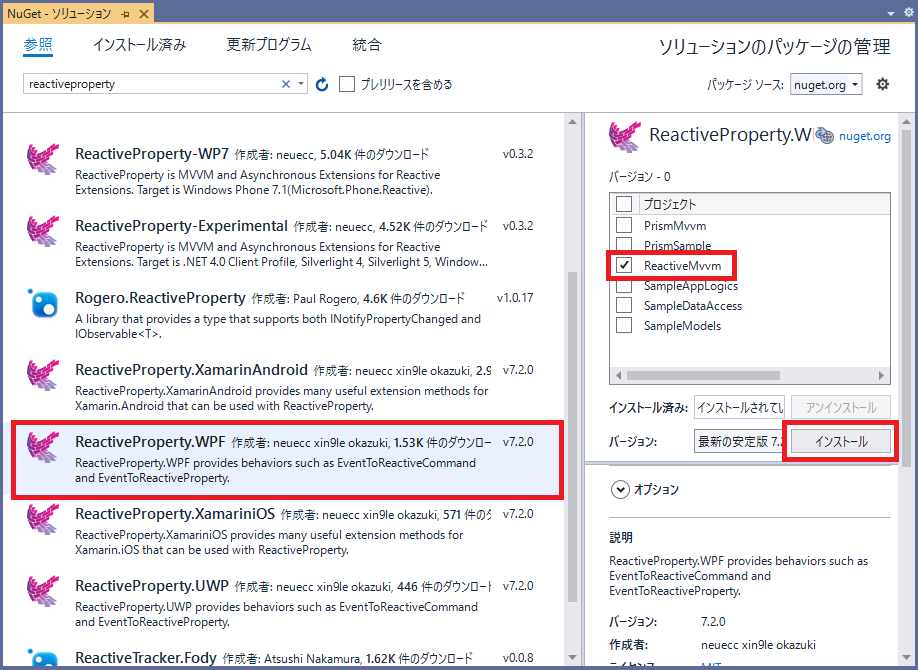Open NuGet settings gear icon
The height and width of the screenshot is (670, 918).
pyautogui.click(x=882, y=84)
